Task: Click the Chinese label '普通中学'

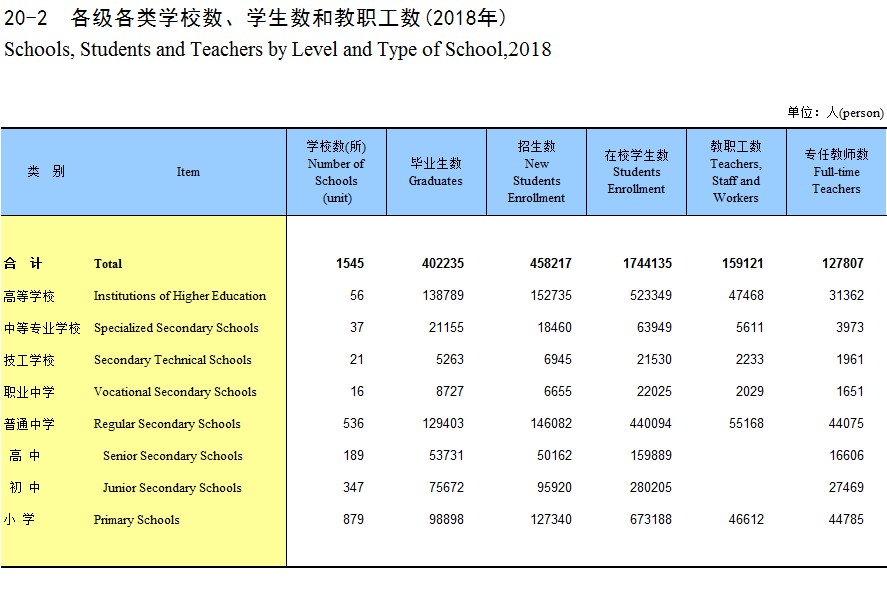Action: (29, 424)
